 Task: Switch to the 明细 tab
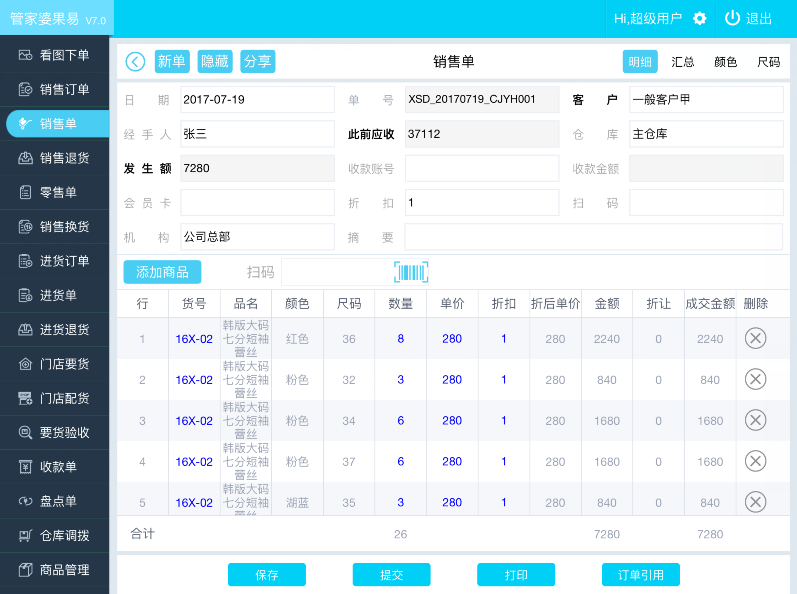tap(640, 61)
